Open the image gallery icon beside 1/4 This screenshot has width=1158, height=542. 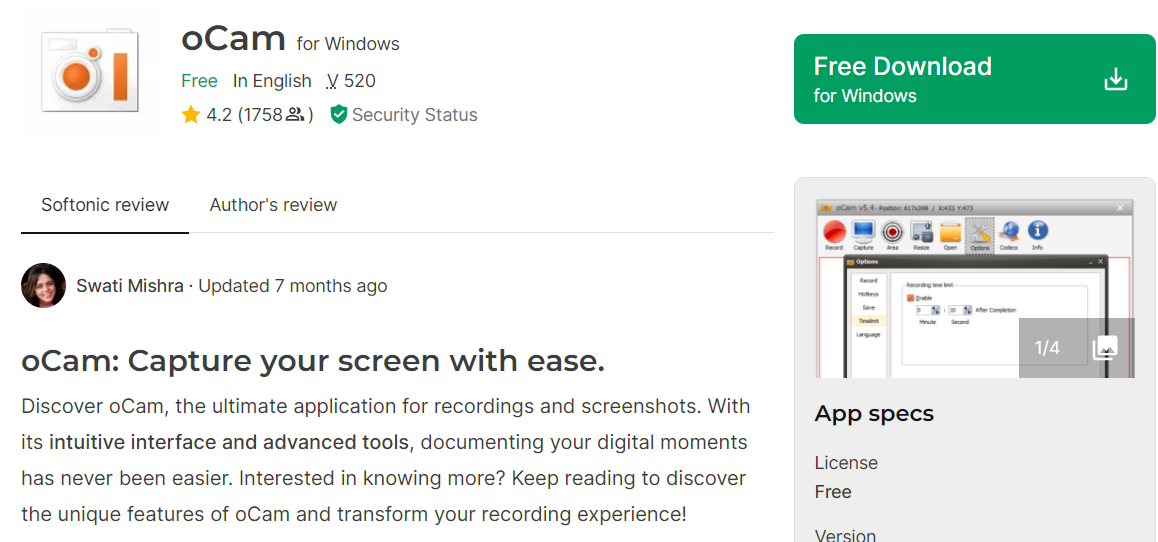(1104, 348)
